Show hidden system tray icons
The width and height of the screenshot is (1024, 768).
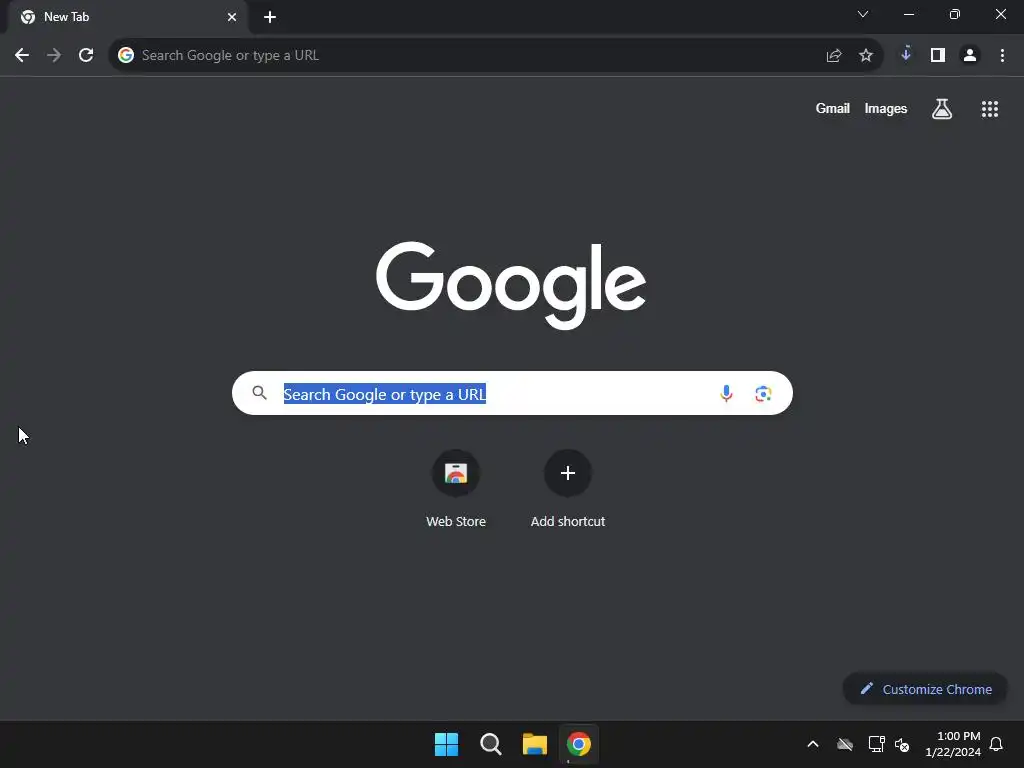tap(813, 744)
